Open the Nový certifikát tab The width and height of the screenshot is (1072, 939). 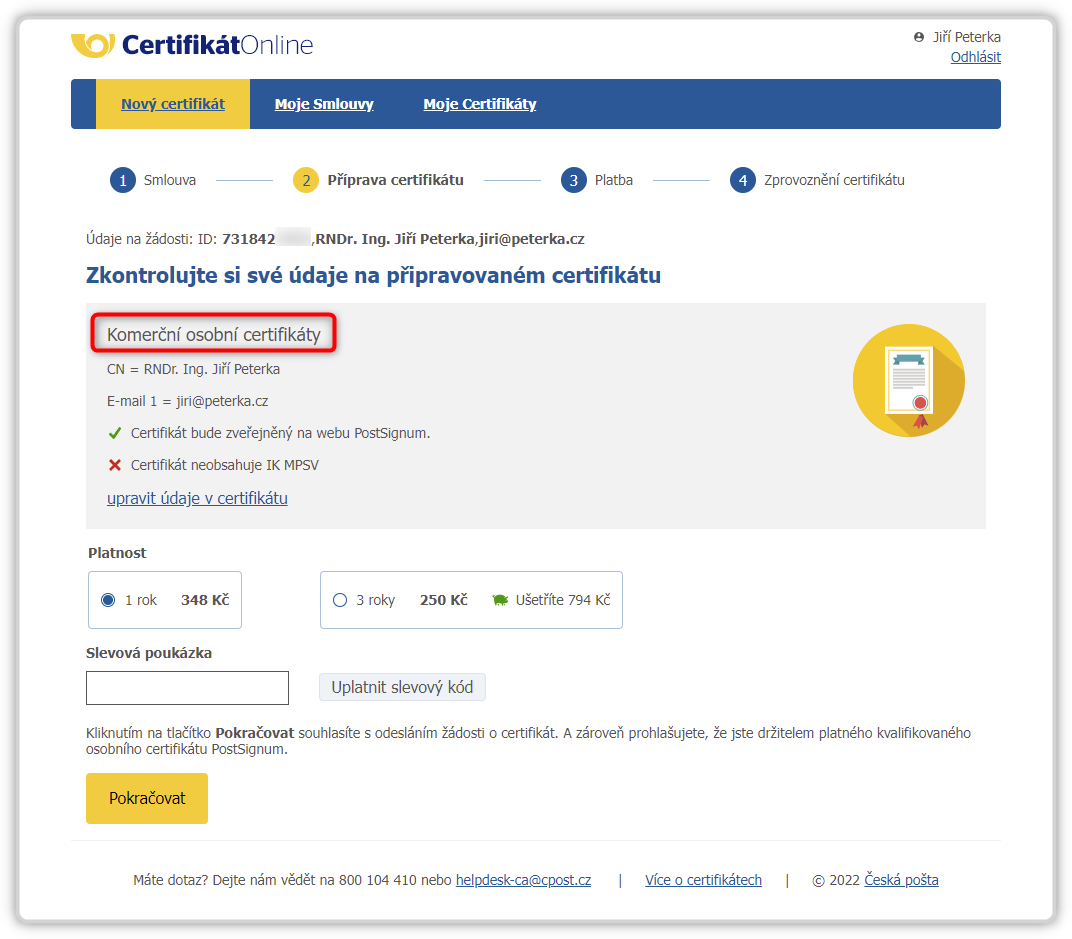point(173,104)
